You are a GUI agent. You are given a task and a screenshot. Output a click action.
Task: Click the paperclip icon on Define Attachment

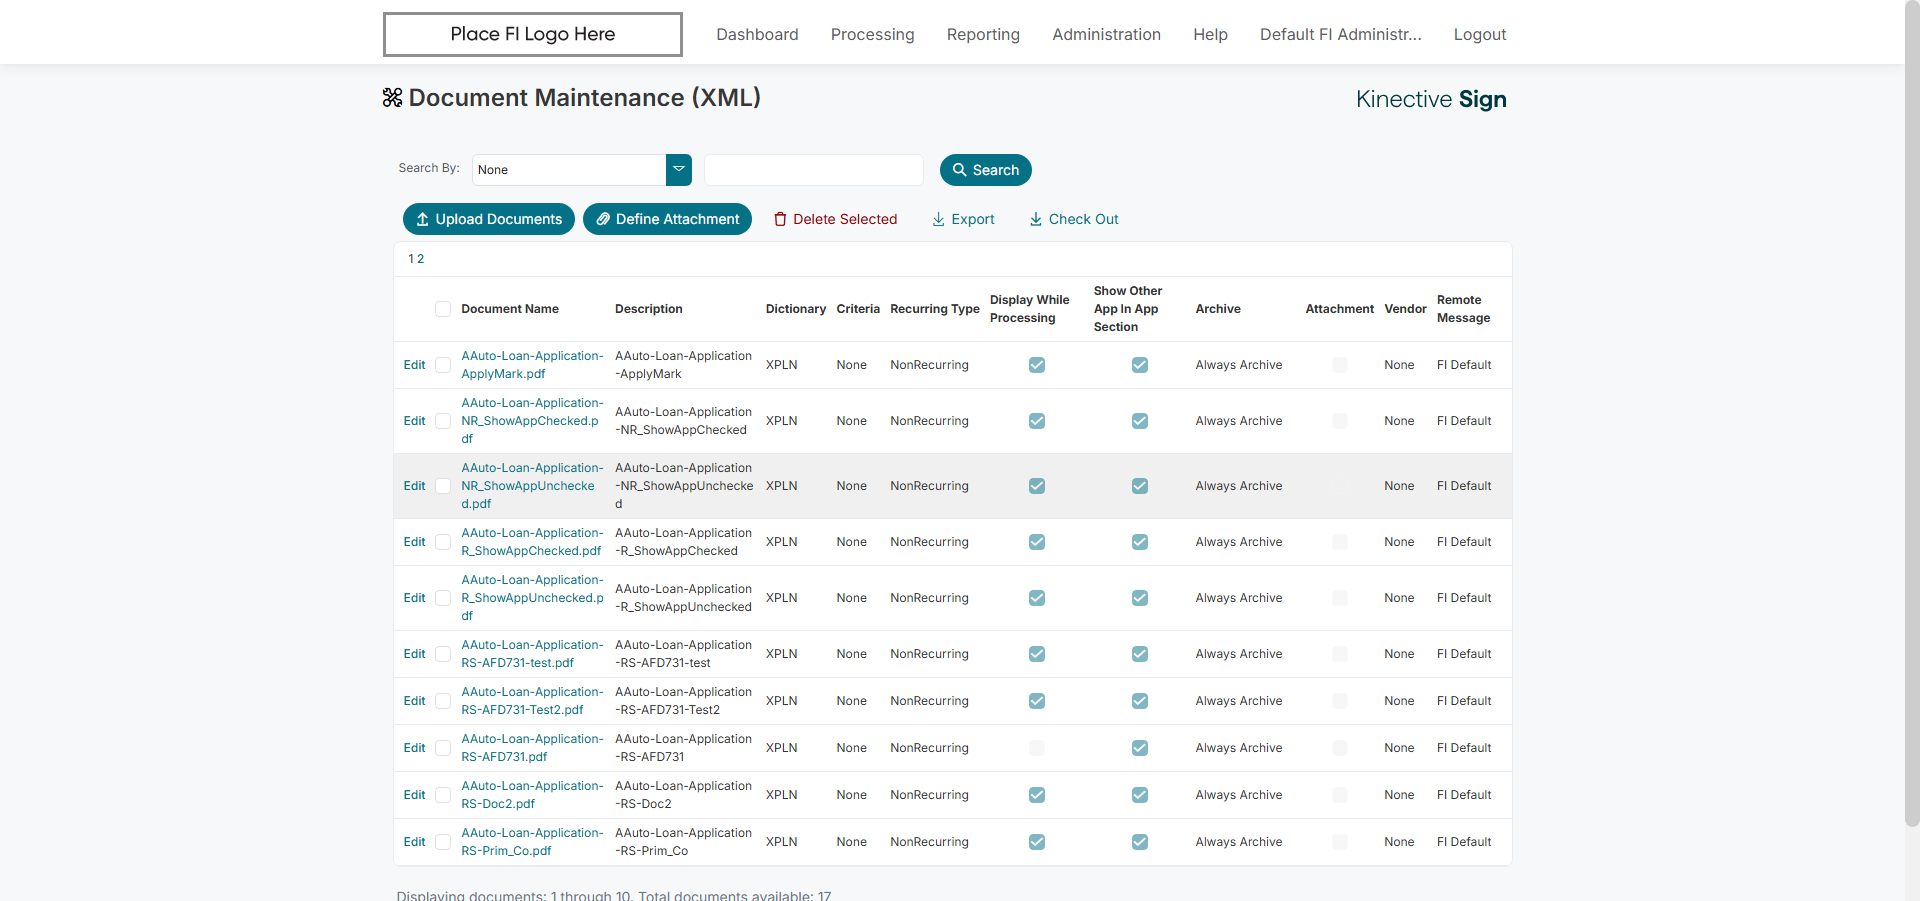(603, 220)
